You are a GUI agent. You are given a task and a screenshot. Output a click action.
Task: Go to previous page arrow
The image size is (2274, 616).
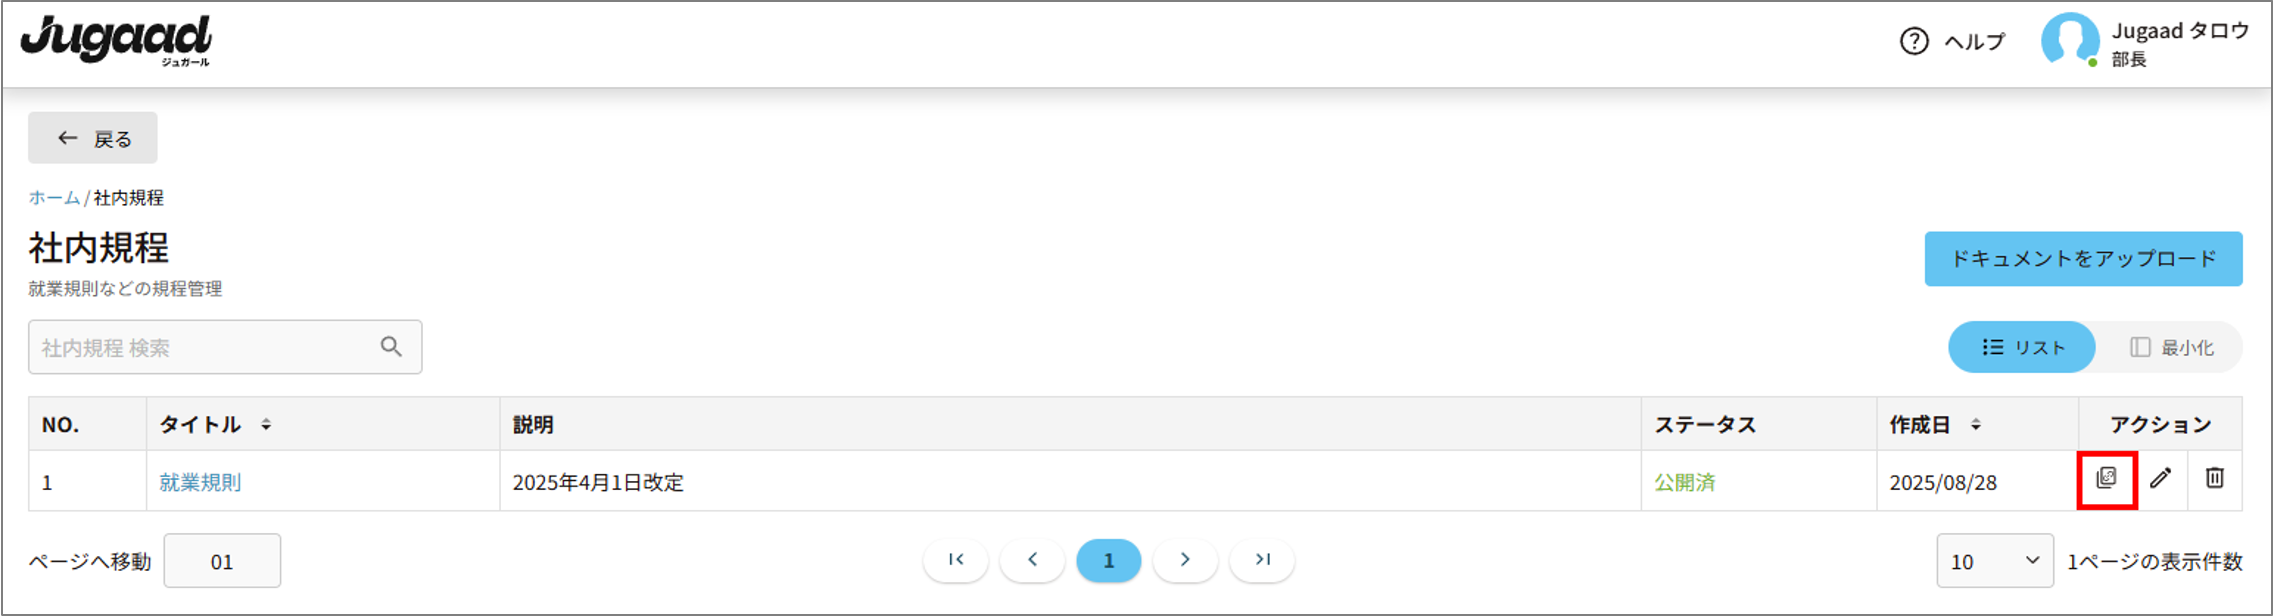(1032, 560)
